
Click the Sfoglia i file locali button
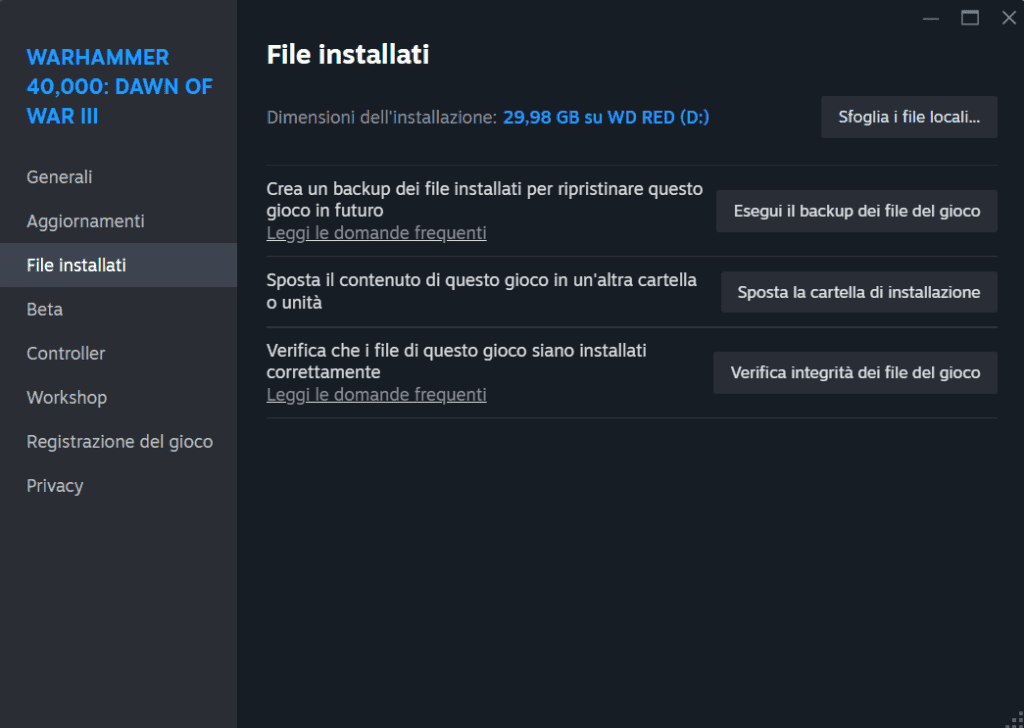tap(909, 117)
